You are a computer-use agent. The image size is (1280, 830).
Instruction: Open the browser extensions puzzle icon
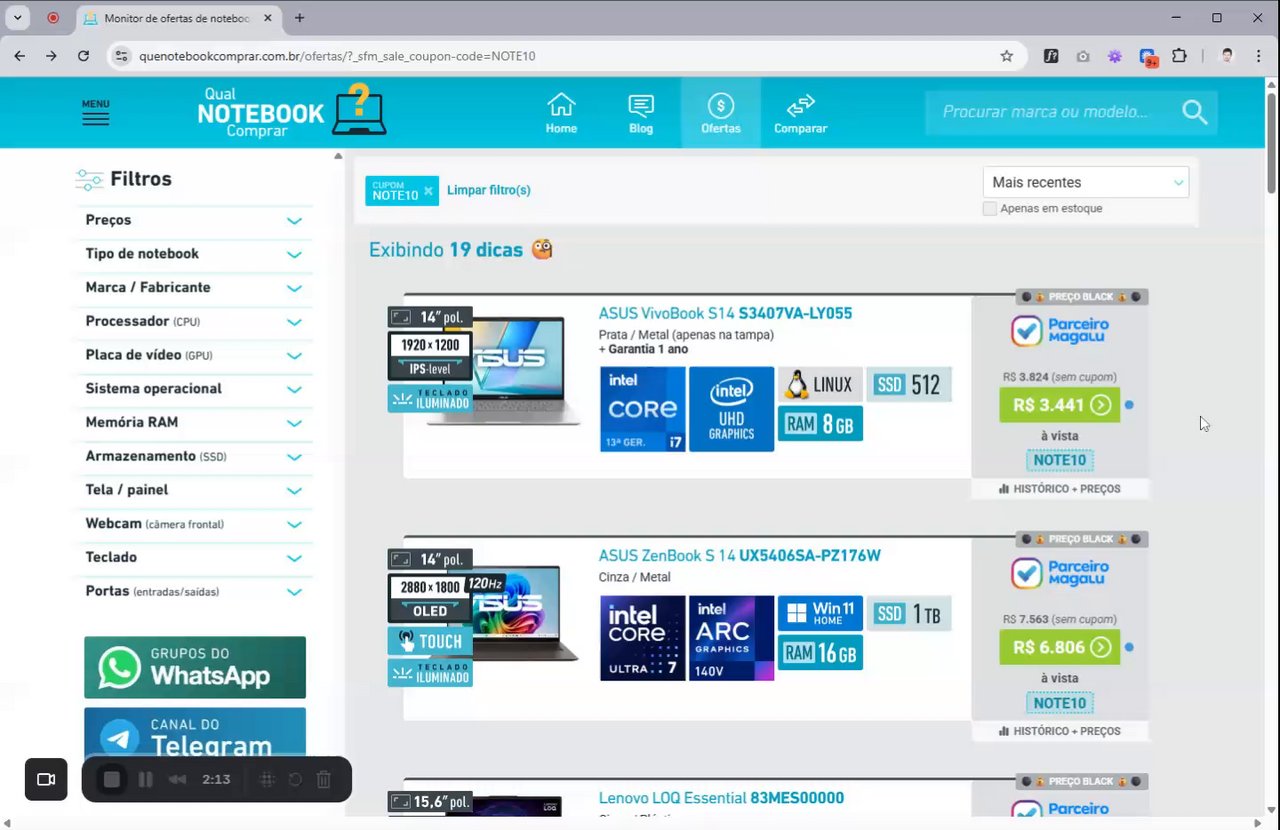coord(1179,56)
